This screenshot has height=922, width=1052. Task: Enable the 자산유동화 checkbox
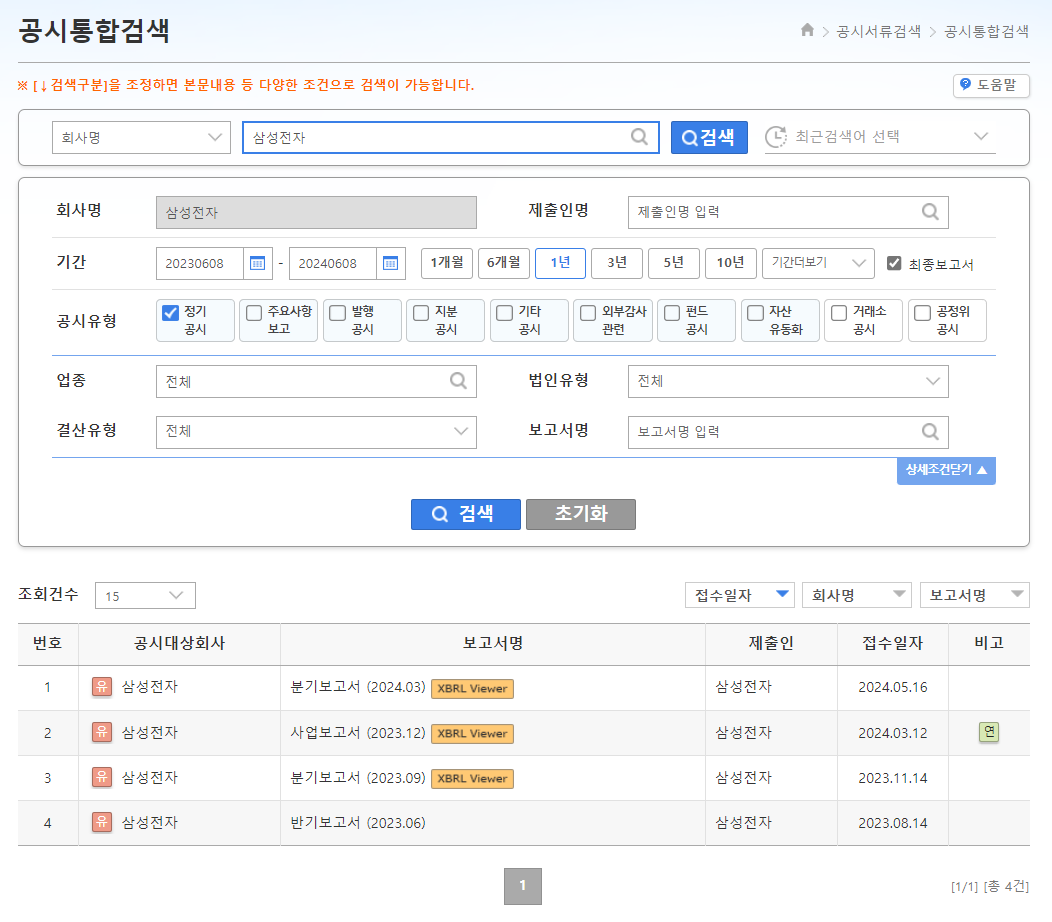(755, 313)
